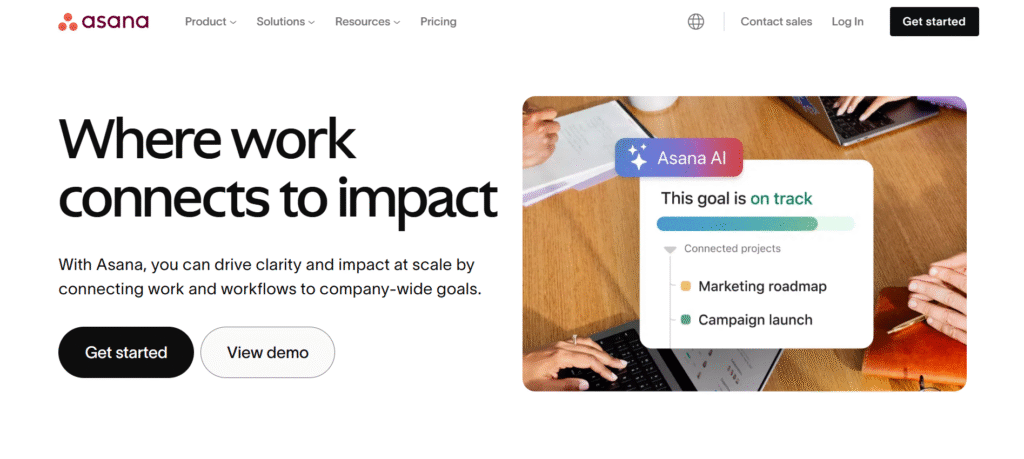Click the orange Marketing roadmap square icon
This screenshot has height=459, width=1024.
point(686,287)
